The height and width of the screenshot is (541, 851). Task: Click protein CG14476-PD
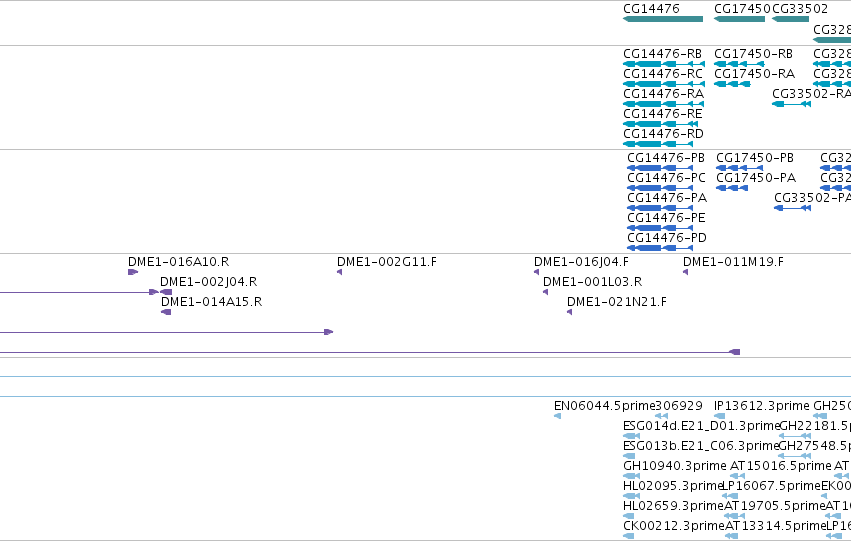coord(667,238)
